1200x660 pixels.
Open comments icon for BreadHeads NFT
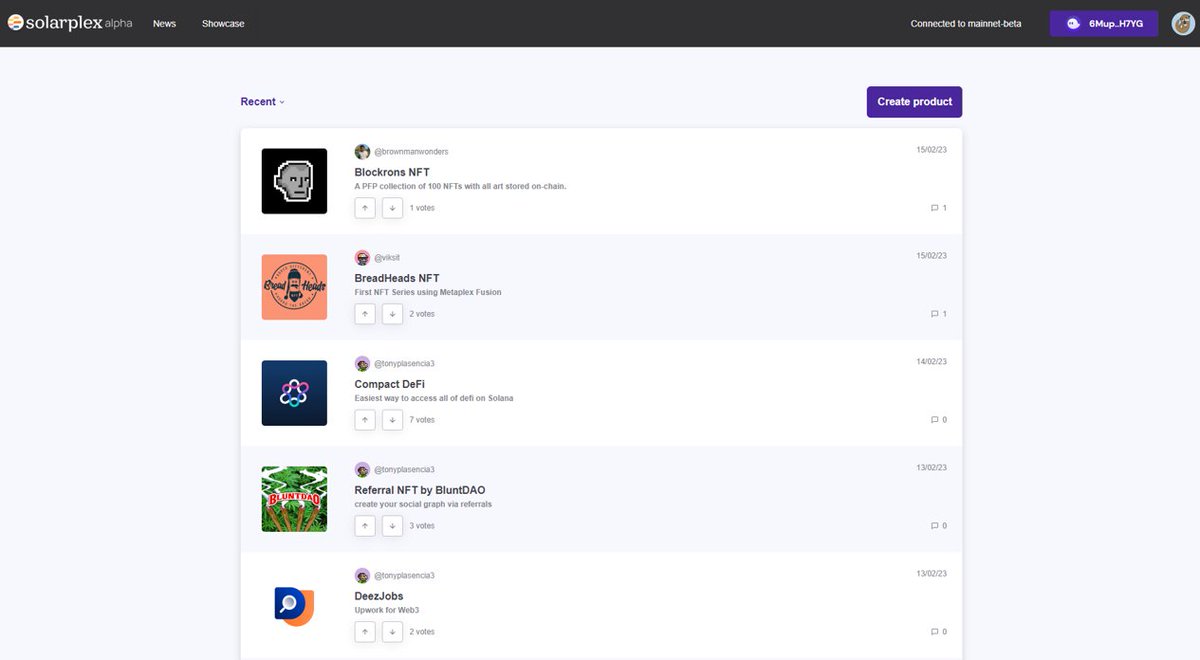pyautogui.click(x=935, y=314)
